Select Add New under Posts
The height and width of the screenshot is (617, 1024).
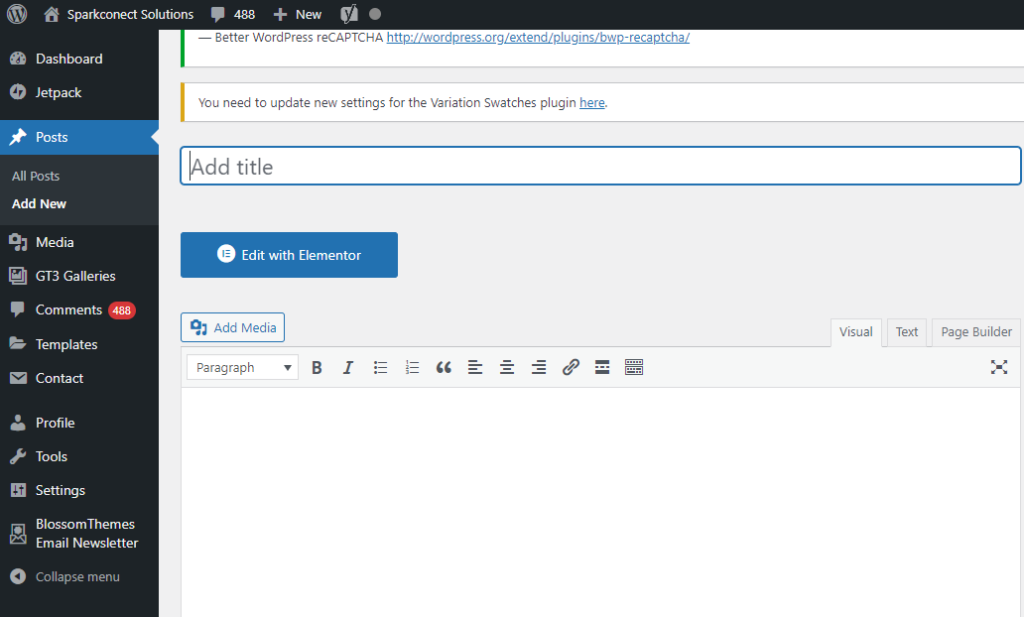click(x=39, y=204)
